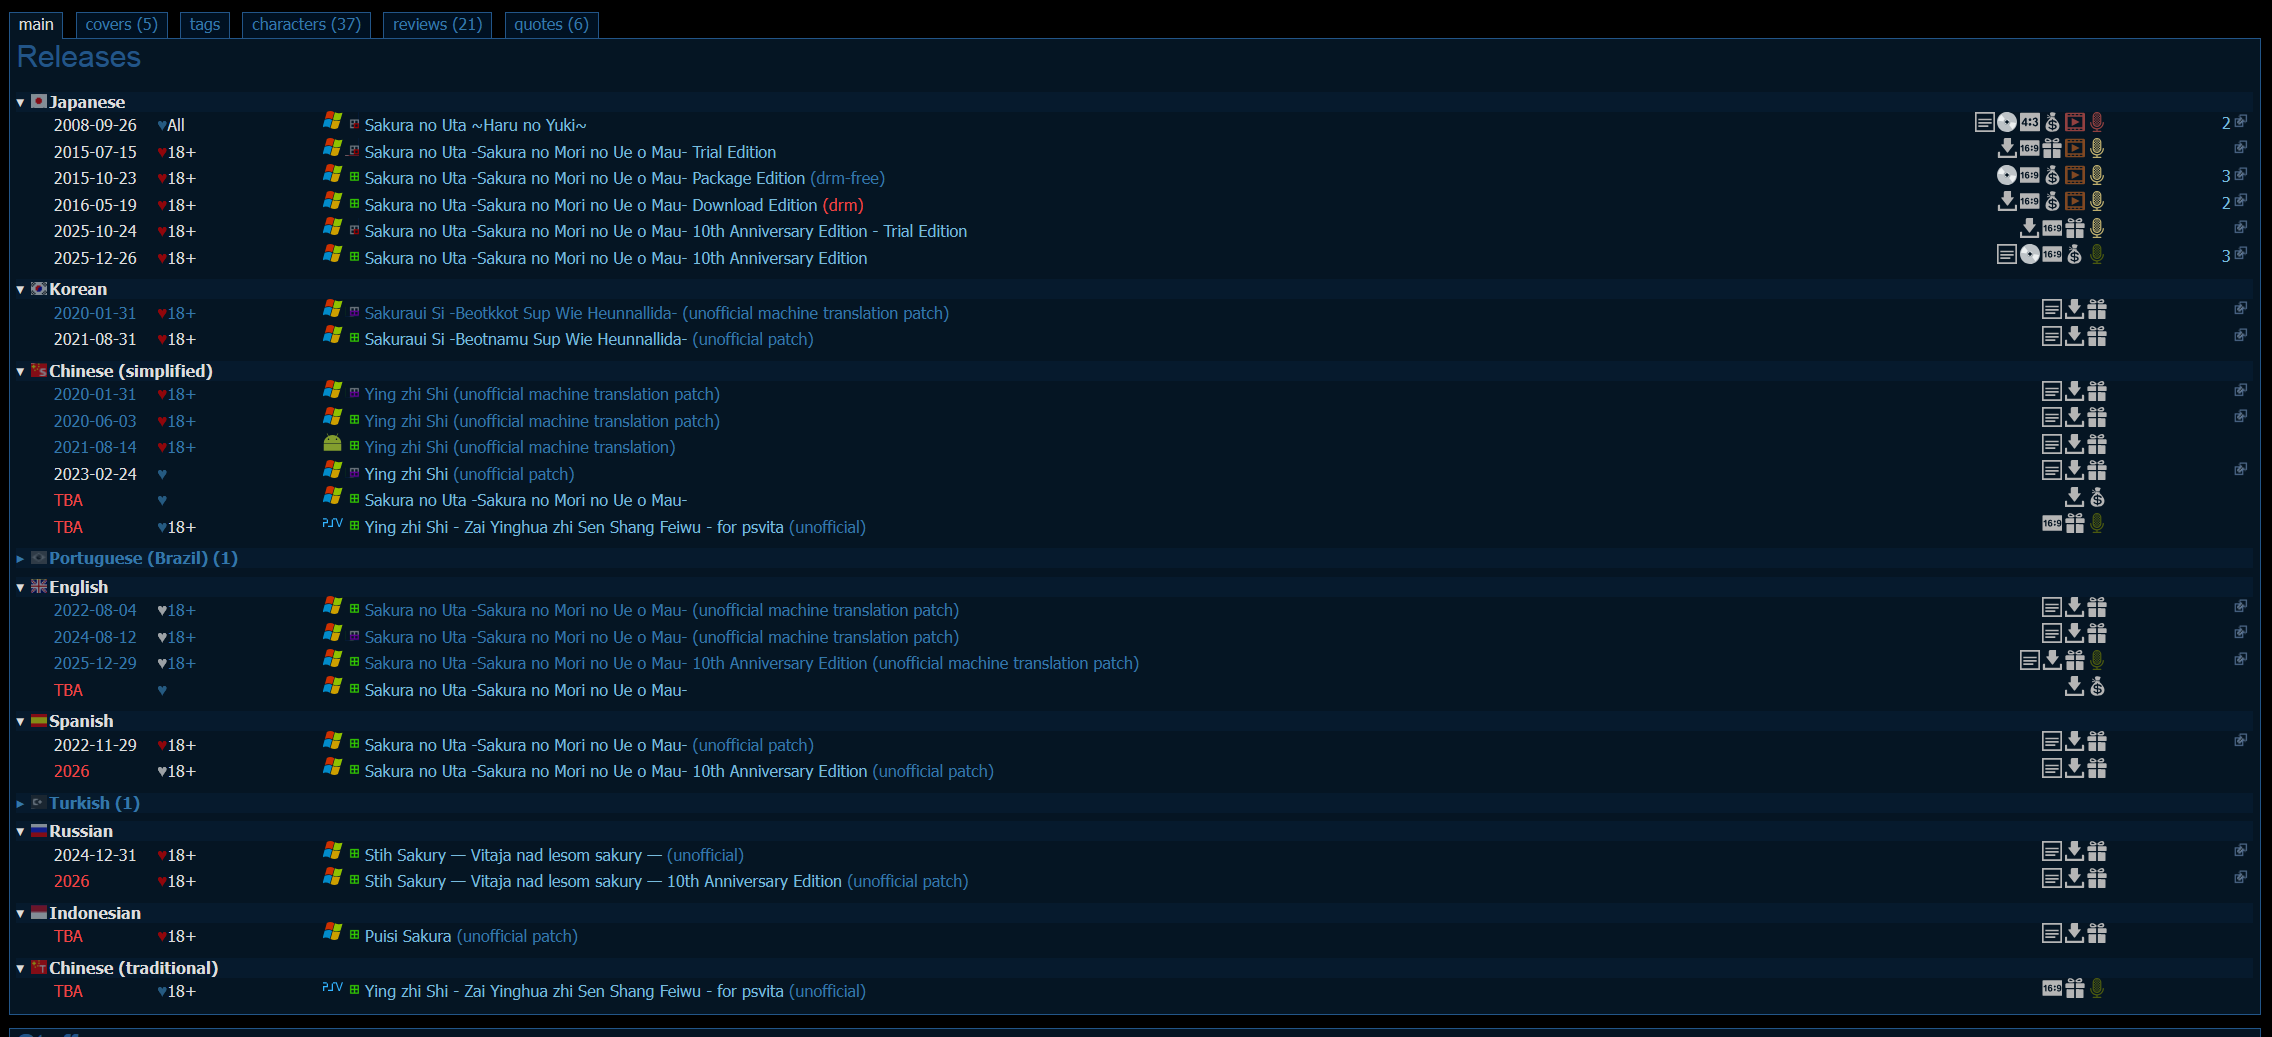Click the notes icon in the Haru no Yuki row

click(1985, 122)
